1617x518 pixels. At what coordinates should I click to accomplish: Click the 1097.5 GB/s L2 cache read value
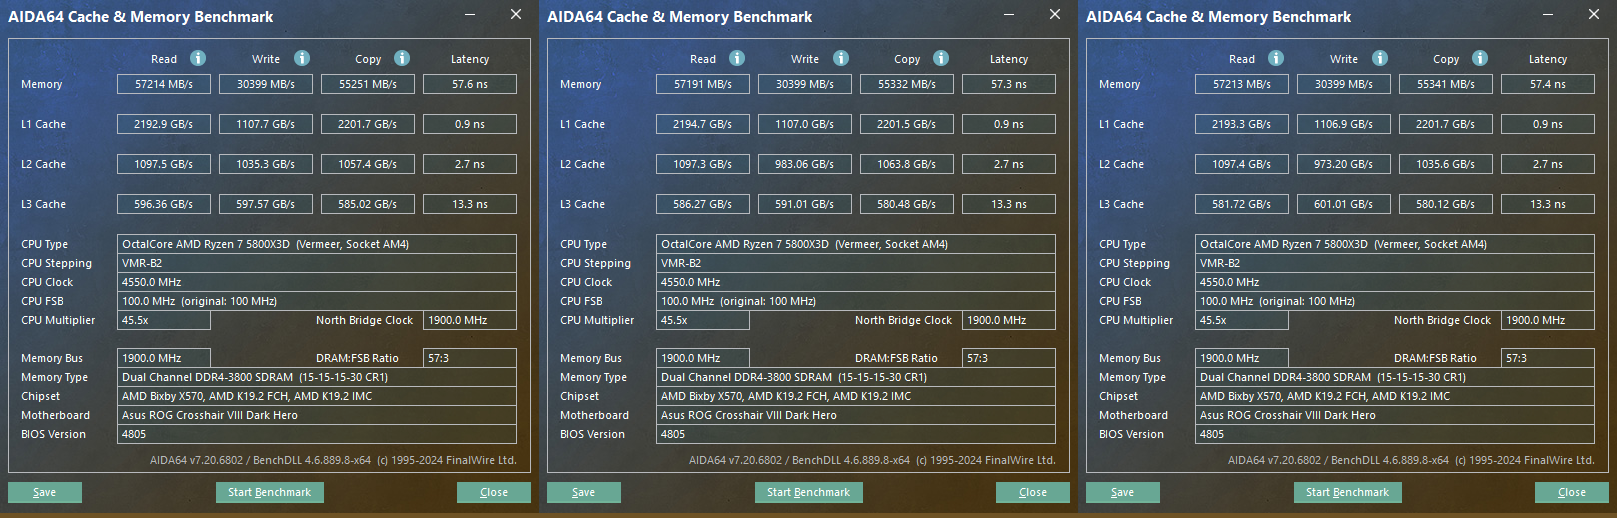pos(164,164)
